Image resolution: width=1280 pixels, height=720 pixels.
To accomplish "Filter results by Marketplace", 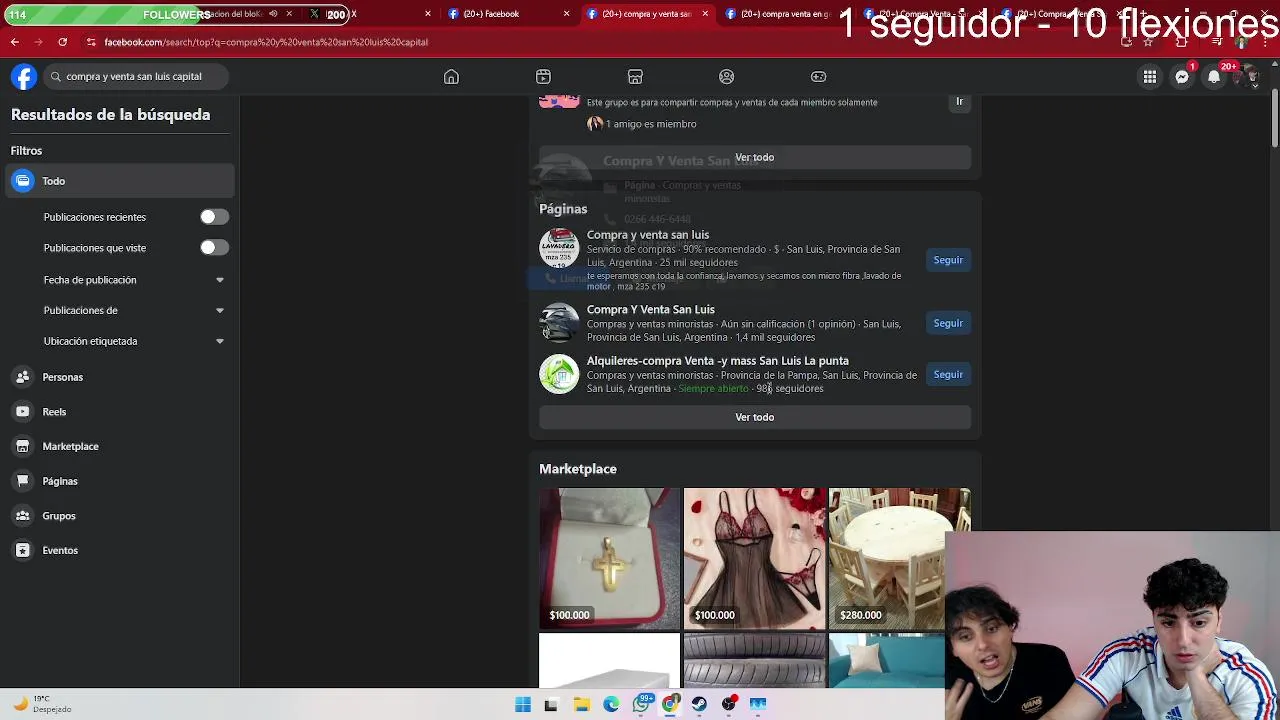I will 120,446.
